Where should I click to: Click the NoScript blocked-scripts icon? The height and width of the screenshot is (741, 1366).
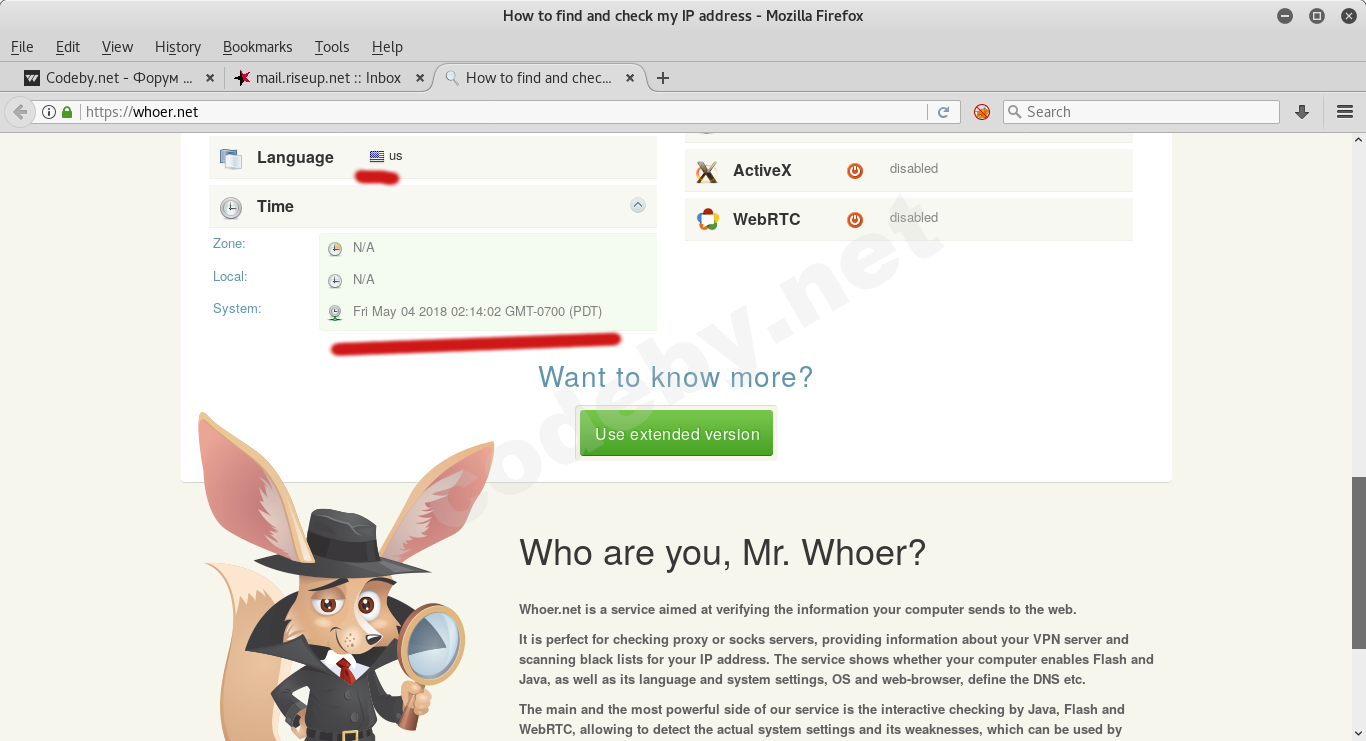982,112
